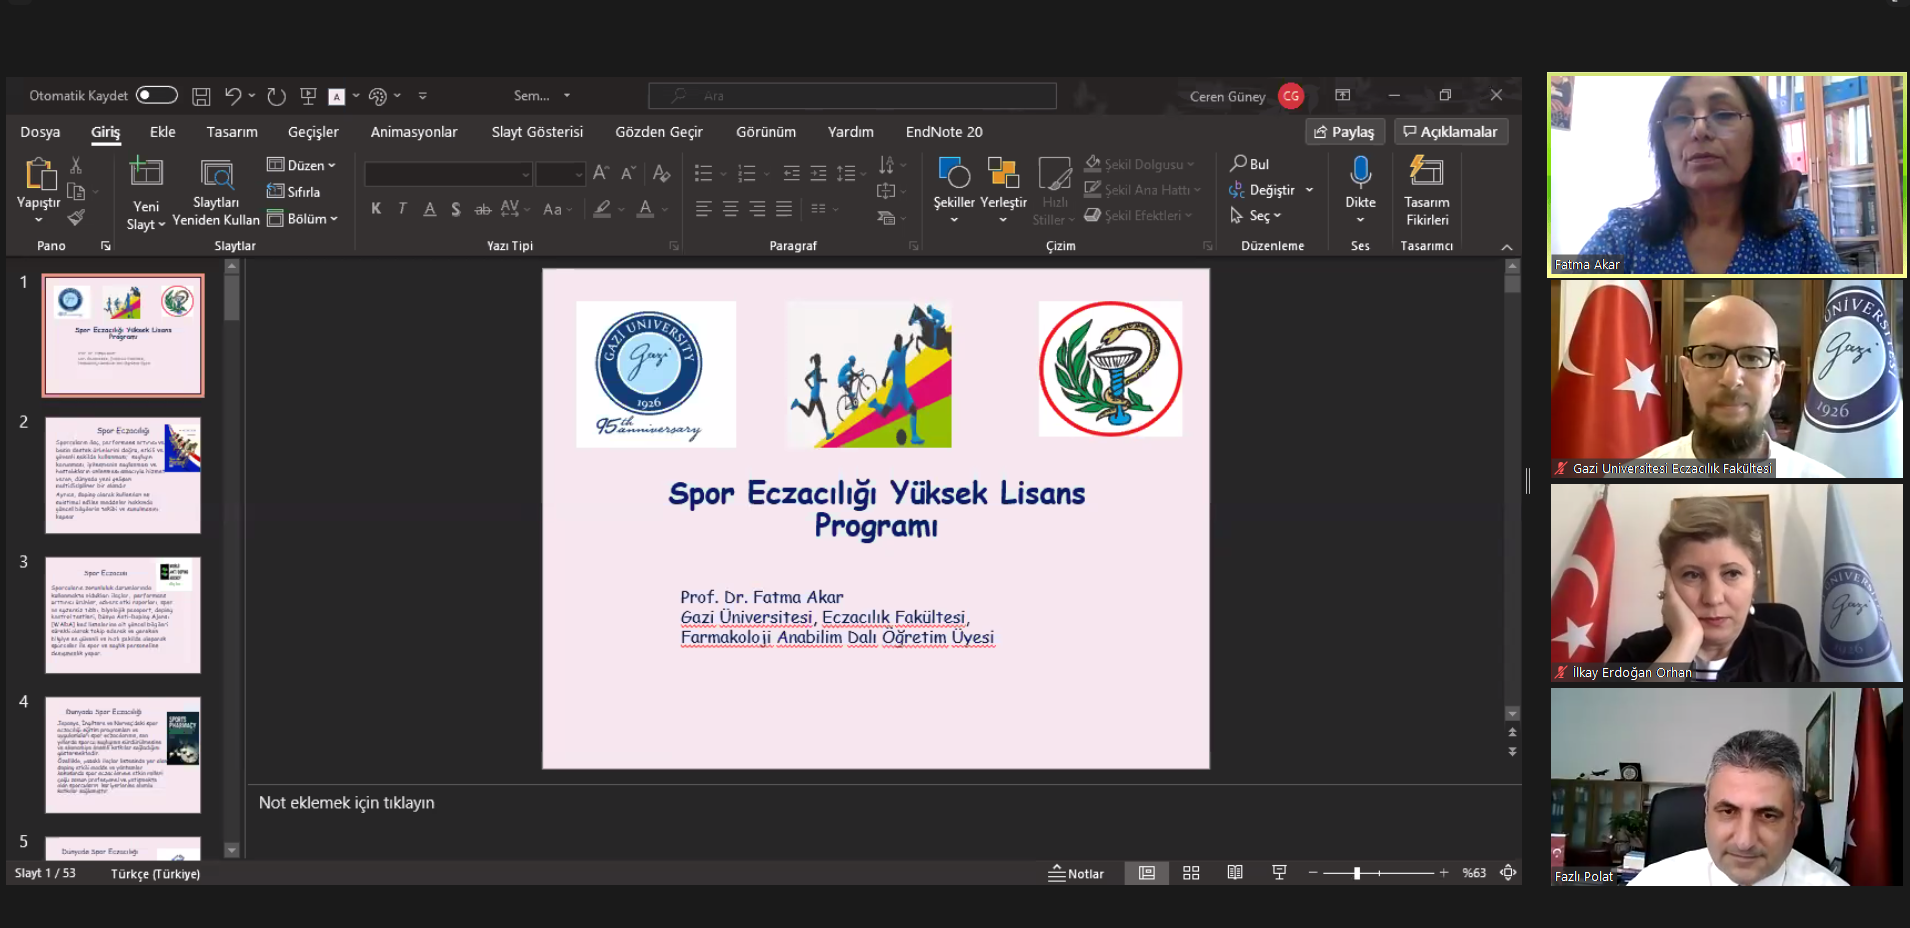Click the Ara search box
Image resolution: width=1910 pixels, height=928 pixels.
(x=852, y=96)
